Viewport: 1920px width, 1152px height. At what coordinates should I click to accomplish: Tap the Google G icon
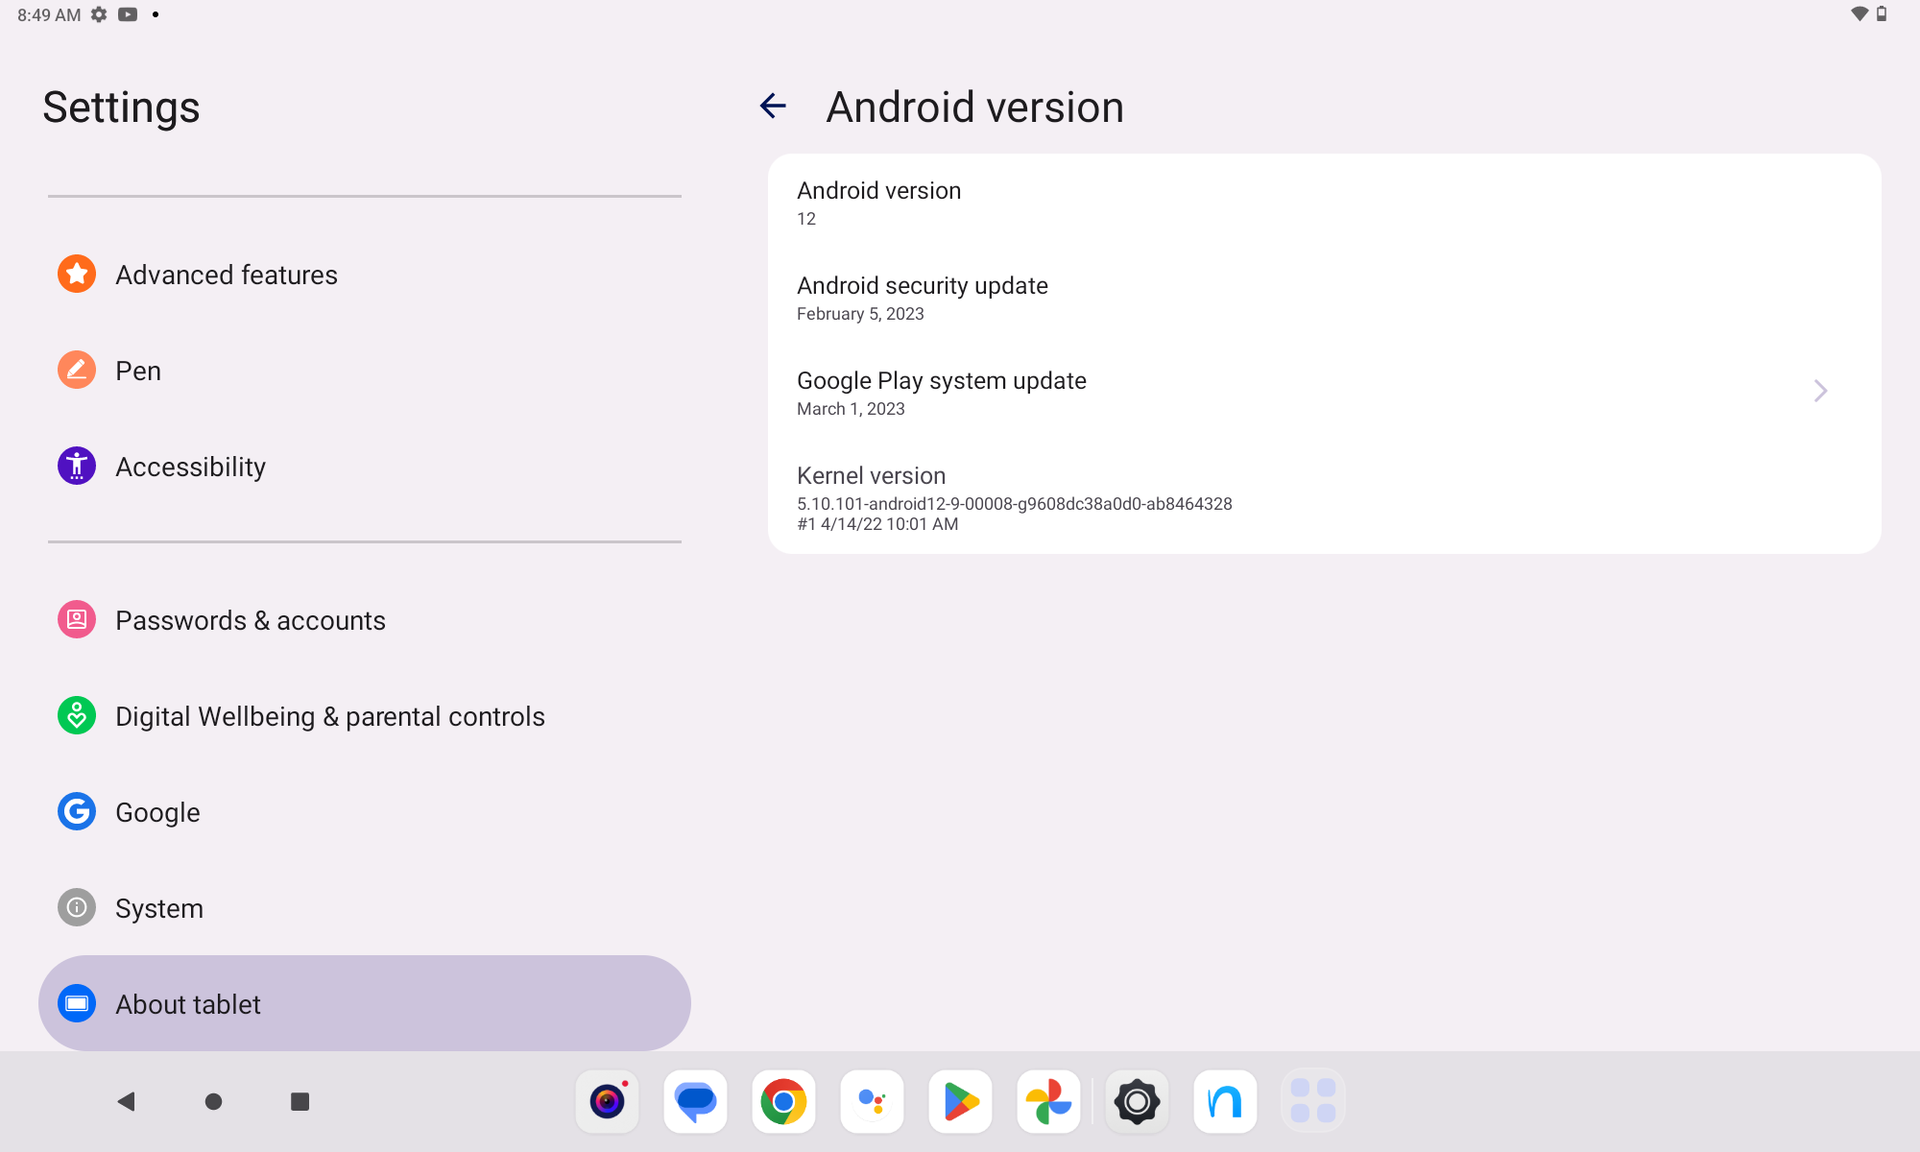tap(77, 812)
